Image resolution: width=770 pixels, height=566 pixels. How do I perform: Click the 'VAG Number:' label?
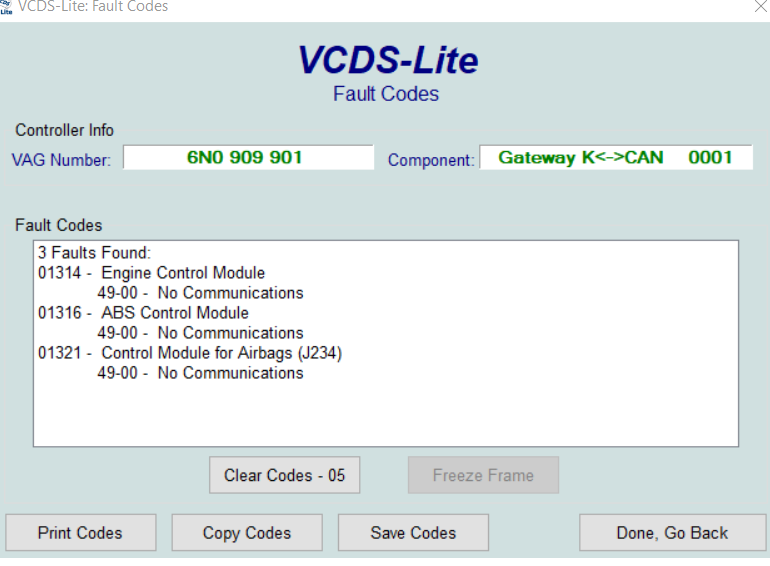(x=61, y=160)
